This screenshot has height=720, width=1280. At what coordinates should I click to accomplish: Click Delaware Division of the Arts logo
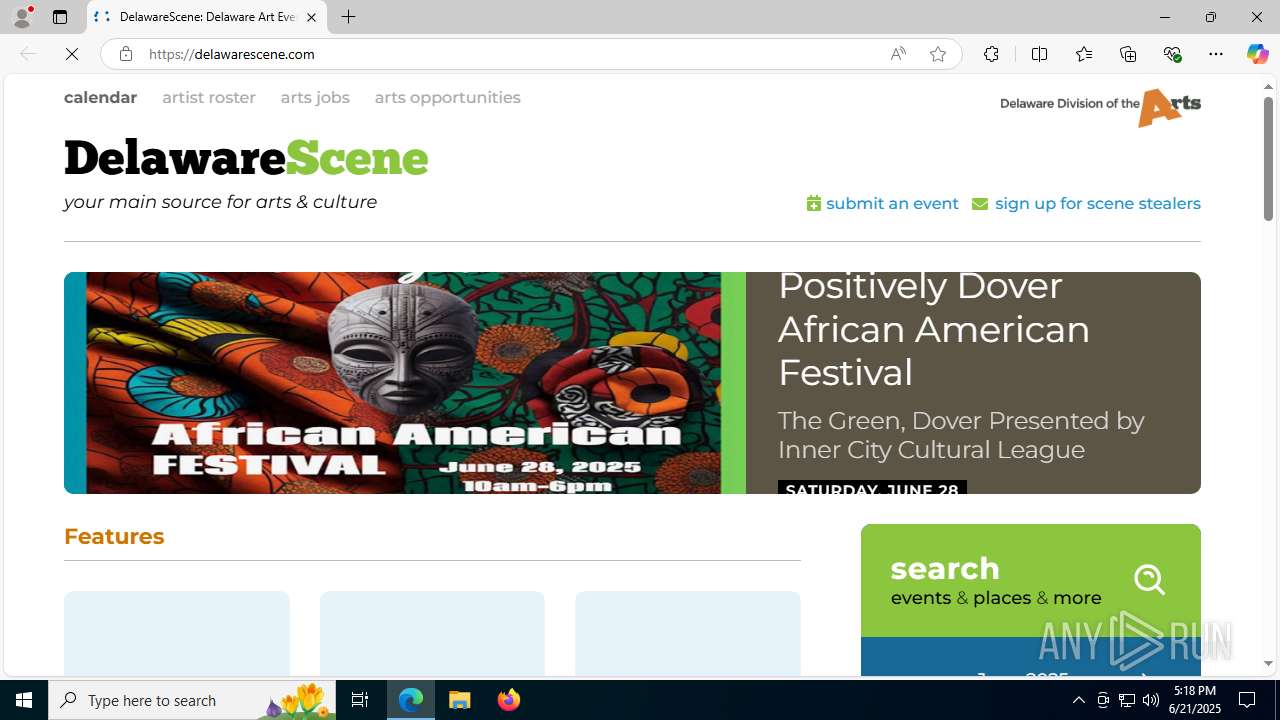1100,107
